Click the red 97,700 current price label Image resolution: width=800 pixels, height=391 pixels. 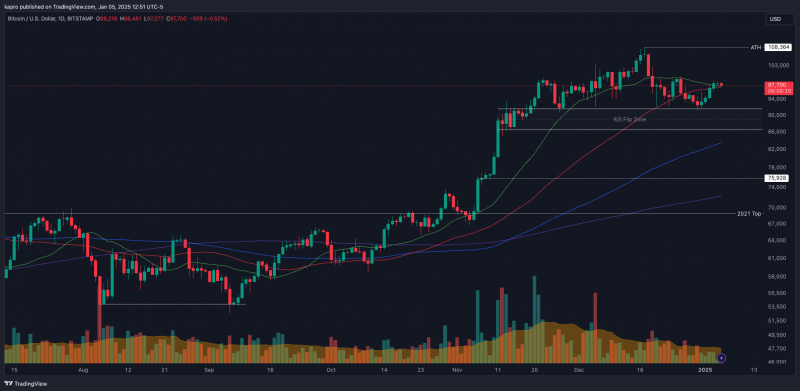click(x=778, y=87)
